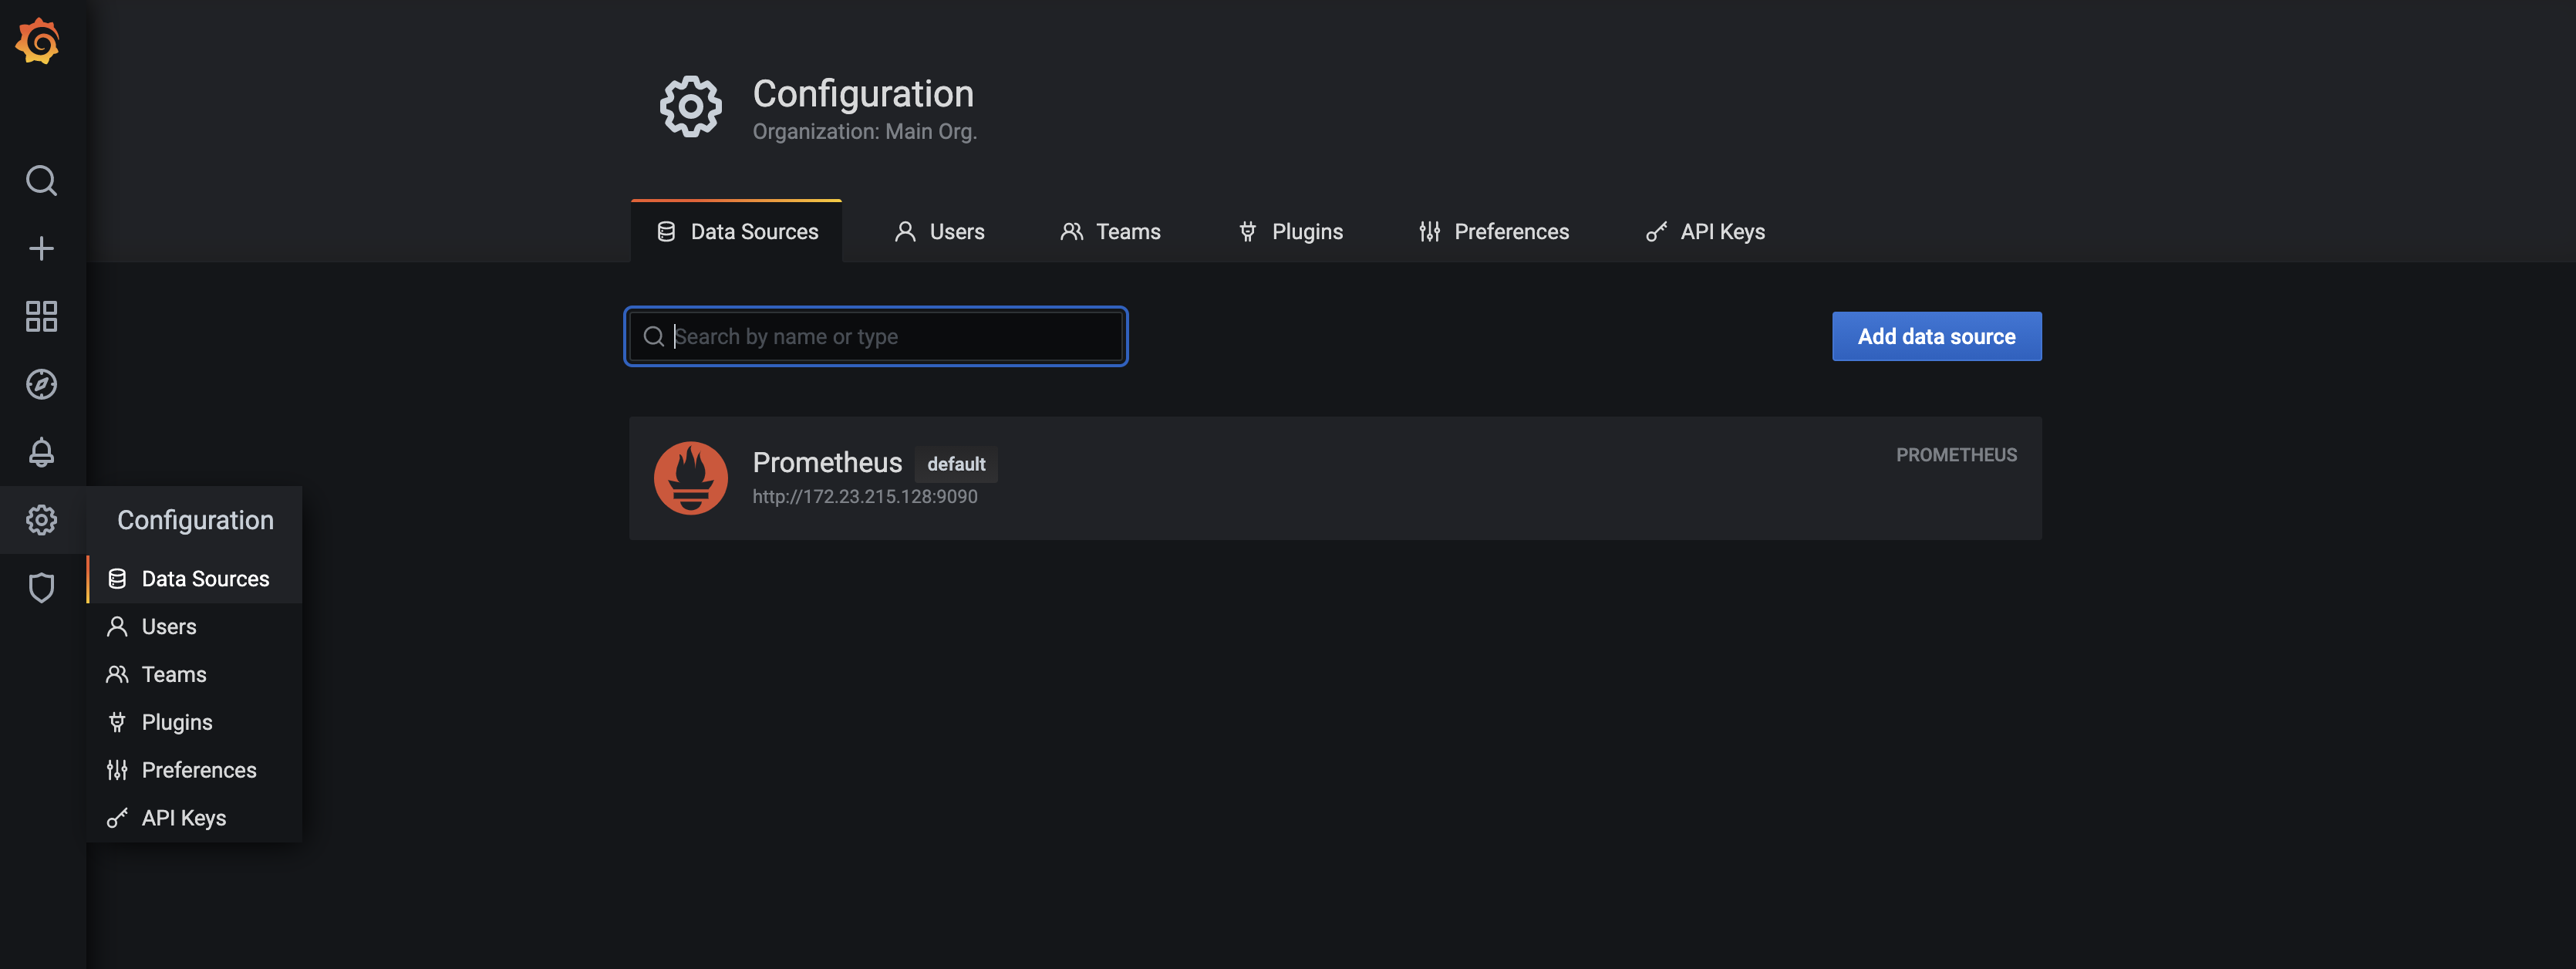Open the sidebar Search icon

pyautogui.click(x=41, y=181)
